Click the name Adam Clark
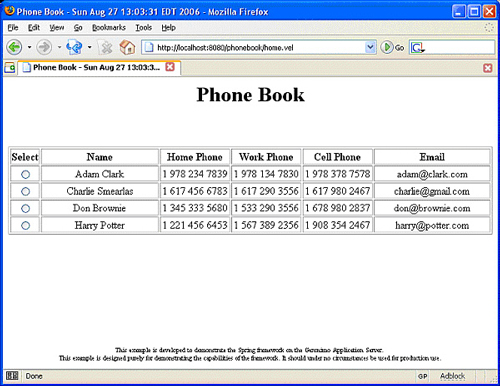Image resolution: width=500 pixels, height=386 pixels. (x=100, y=174)
